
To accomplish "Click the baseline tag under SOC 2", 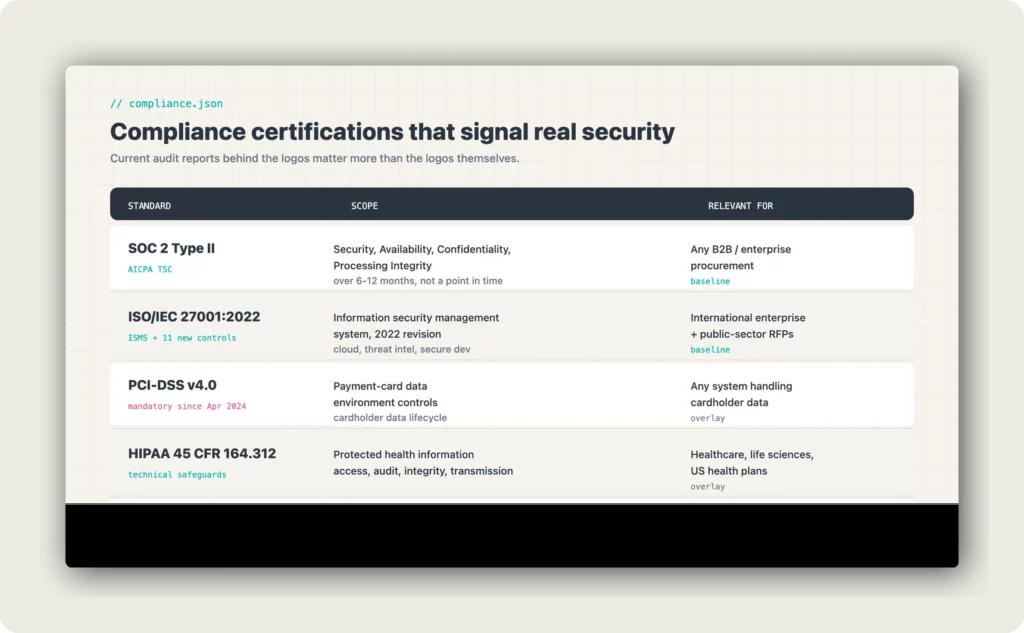I will coord(710,281).
